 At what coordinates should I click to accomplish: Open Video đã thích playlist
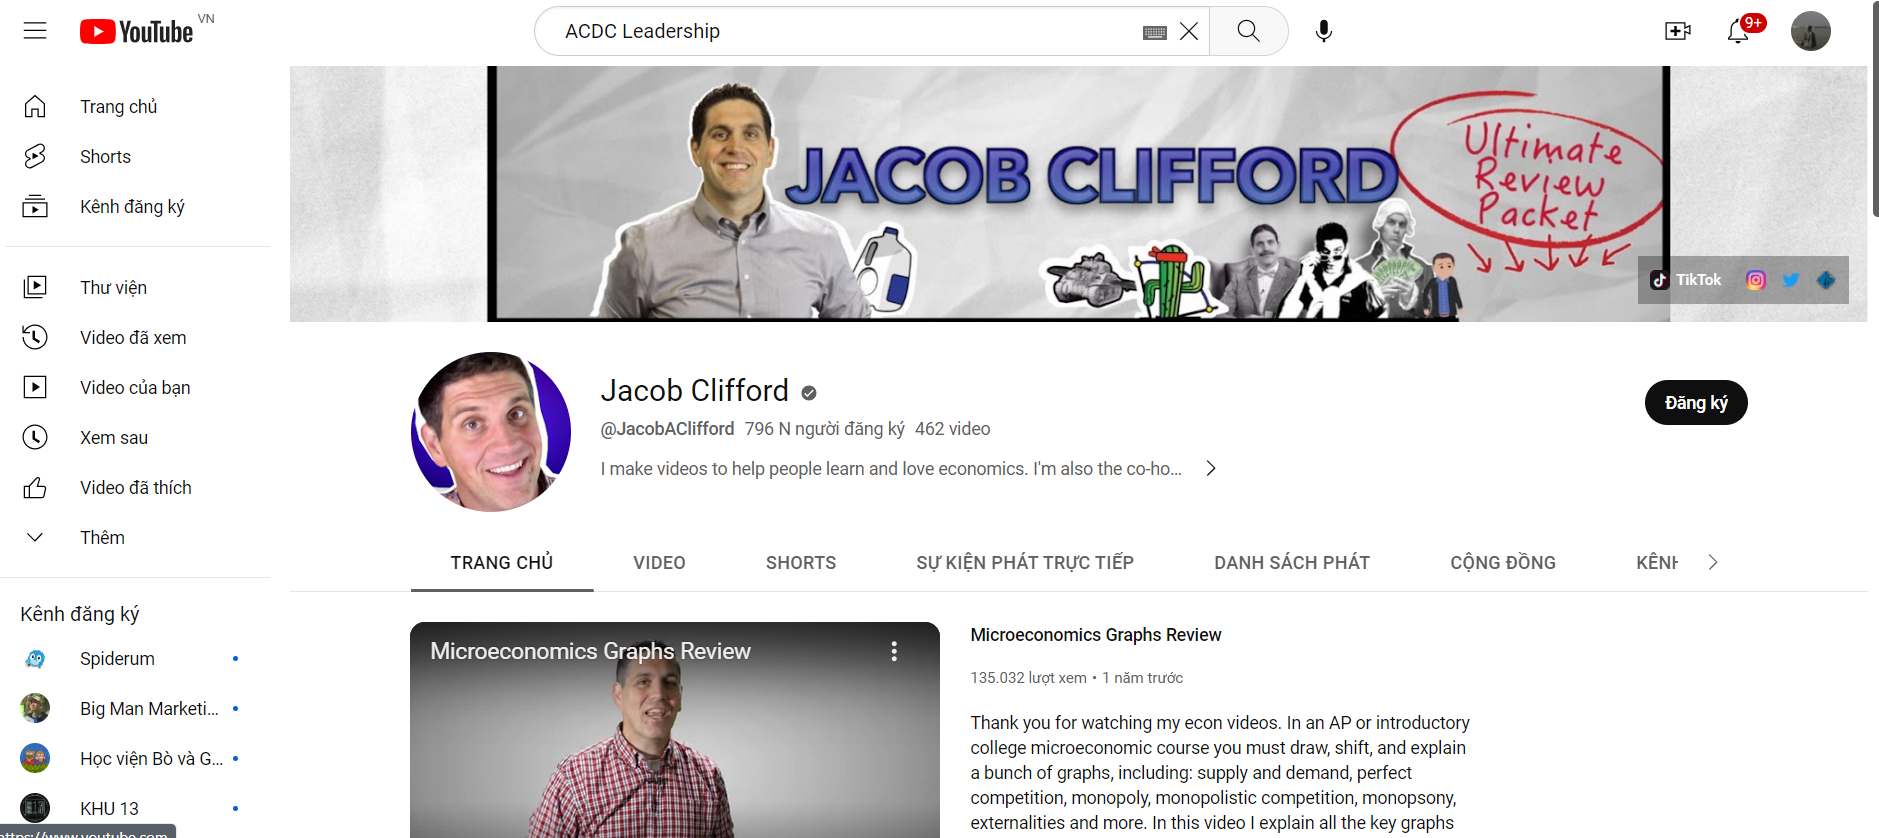pyautogui.click(x=137, y=487)
